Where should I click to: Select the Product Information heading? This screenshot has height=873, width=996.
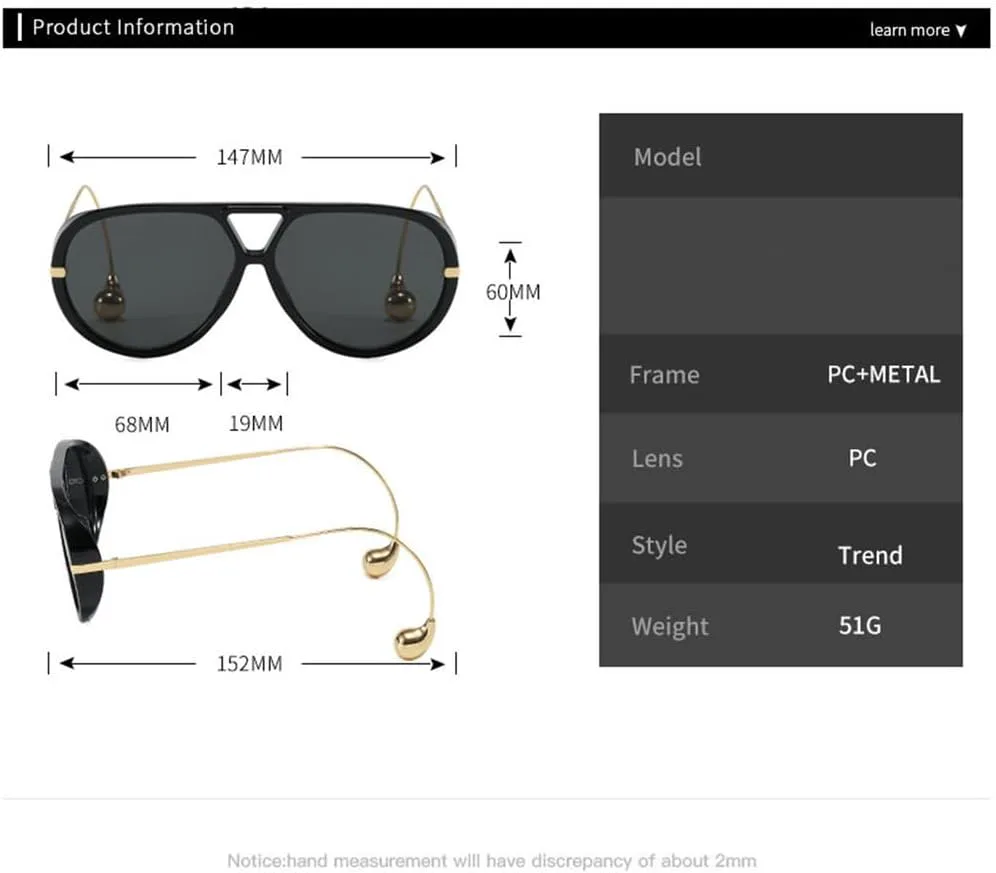[x=132, y=27]
